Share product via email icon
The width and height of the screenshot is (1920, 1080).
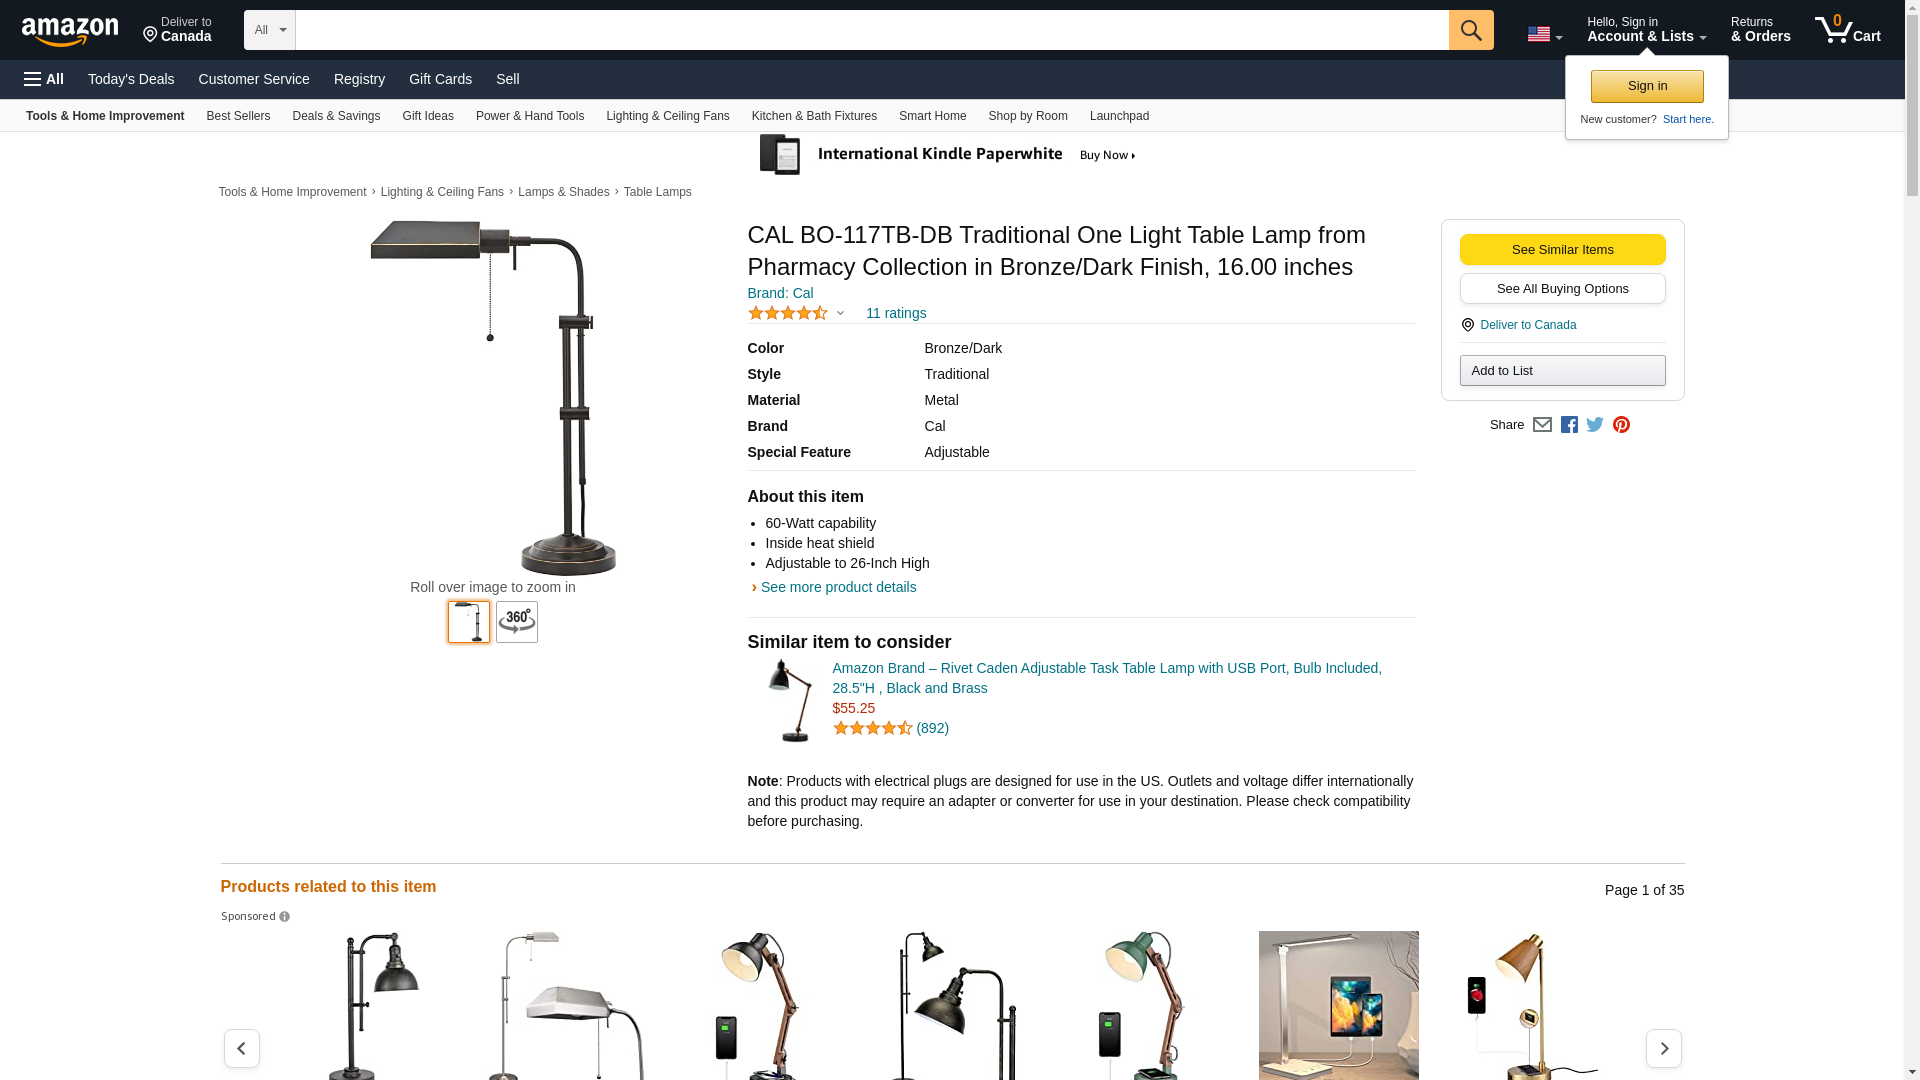point(1542,425)
